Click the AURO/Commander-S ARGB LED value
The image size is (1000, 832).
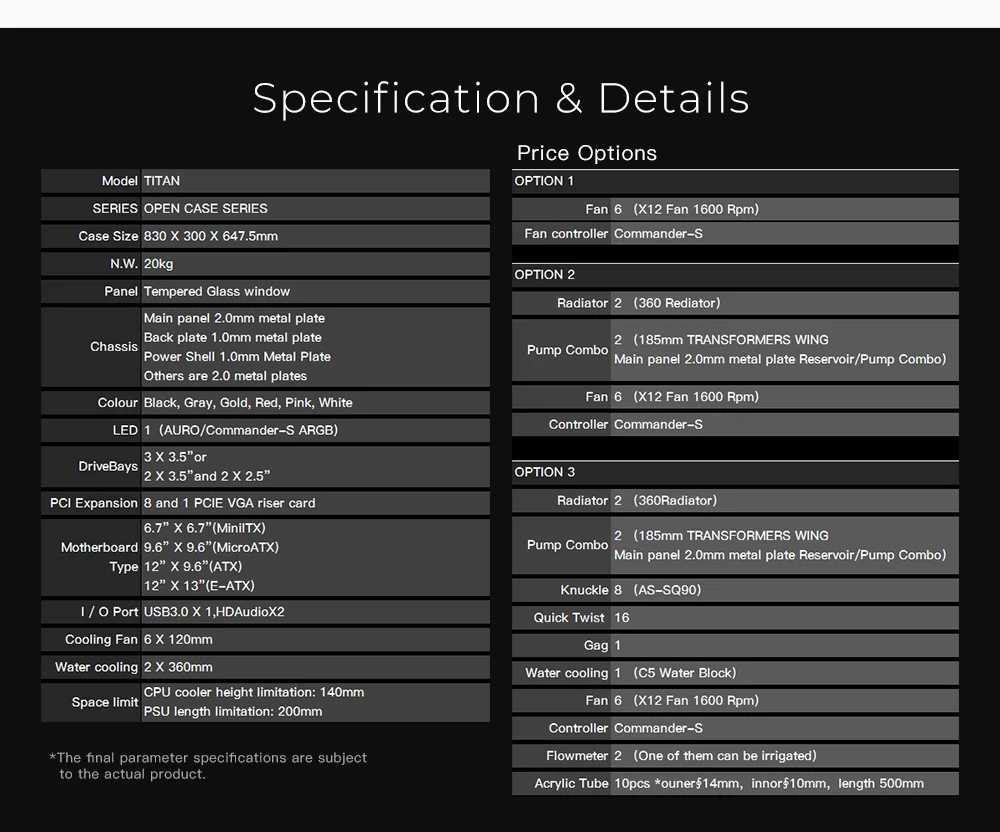[x=241, y=431]
